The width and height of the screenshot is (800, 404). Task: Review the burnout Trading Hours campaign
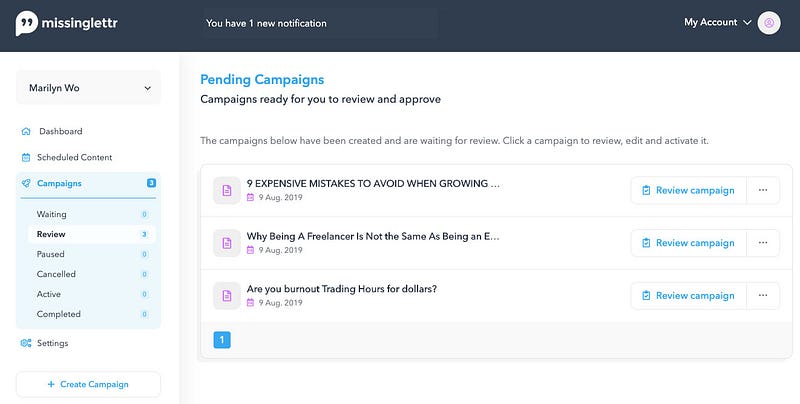[x=688, y=295]
